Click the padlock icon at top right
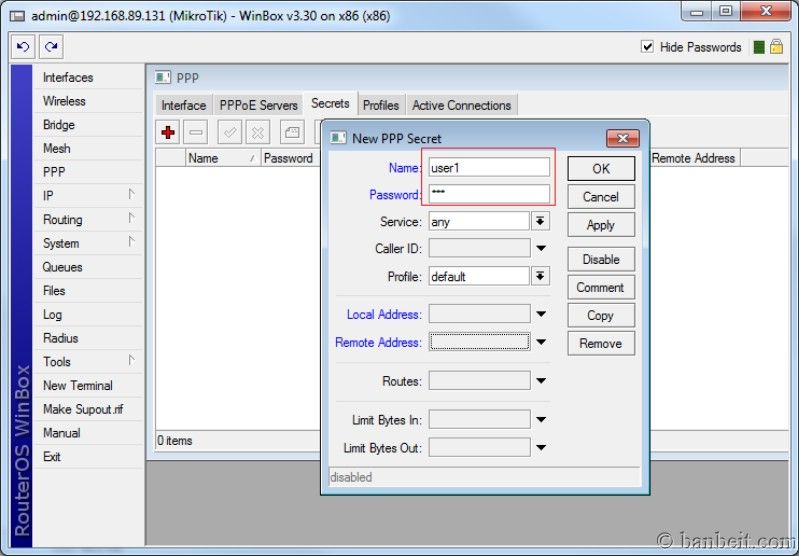The image size is (799, 556). click(x=776, y=47)
